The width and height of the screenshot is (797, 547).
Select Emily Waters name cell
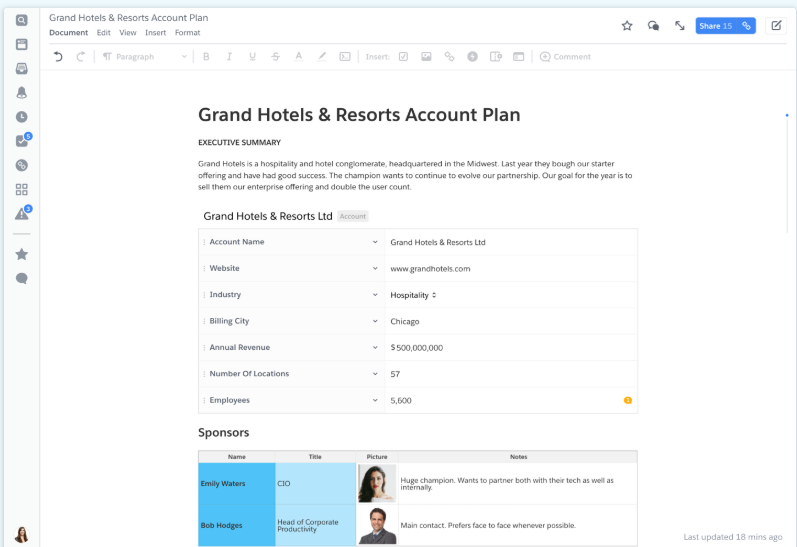(237, 483)
